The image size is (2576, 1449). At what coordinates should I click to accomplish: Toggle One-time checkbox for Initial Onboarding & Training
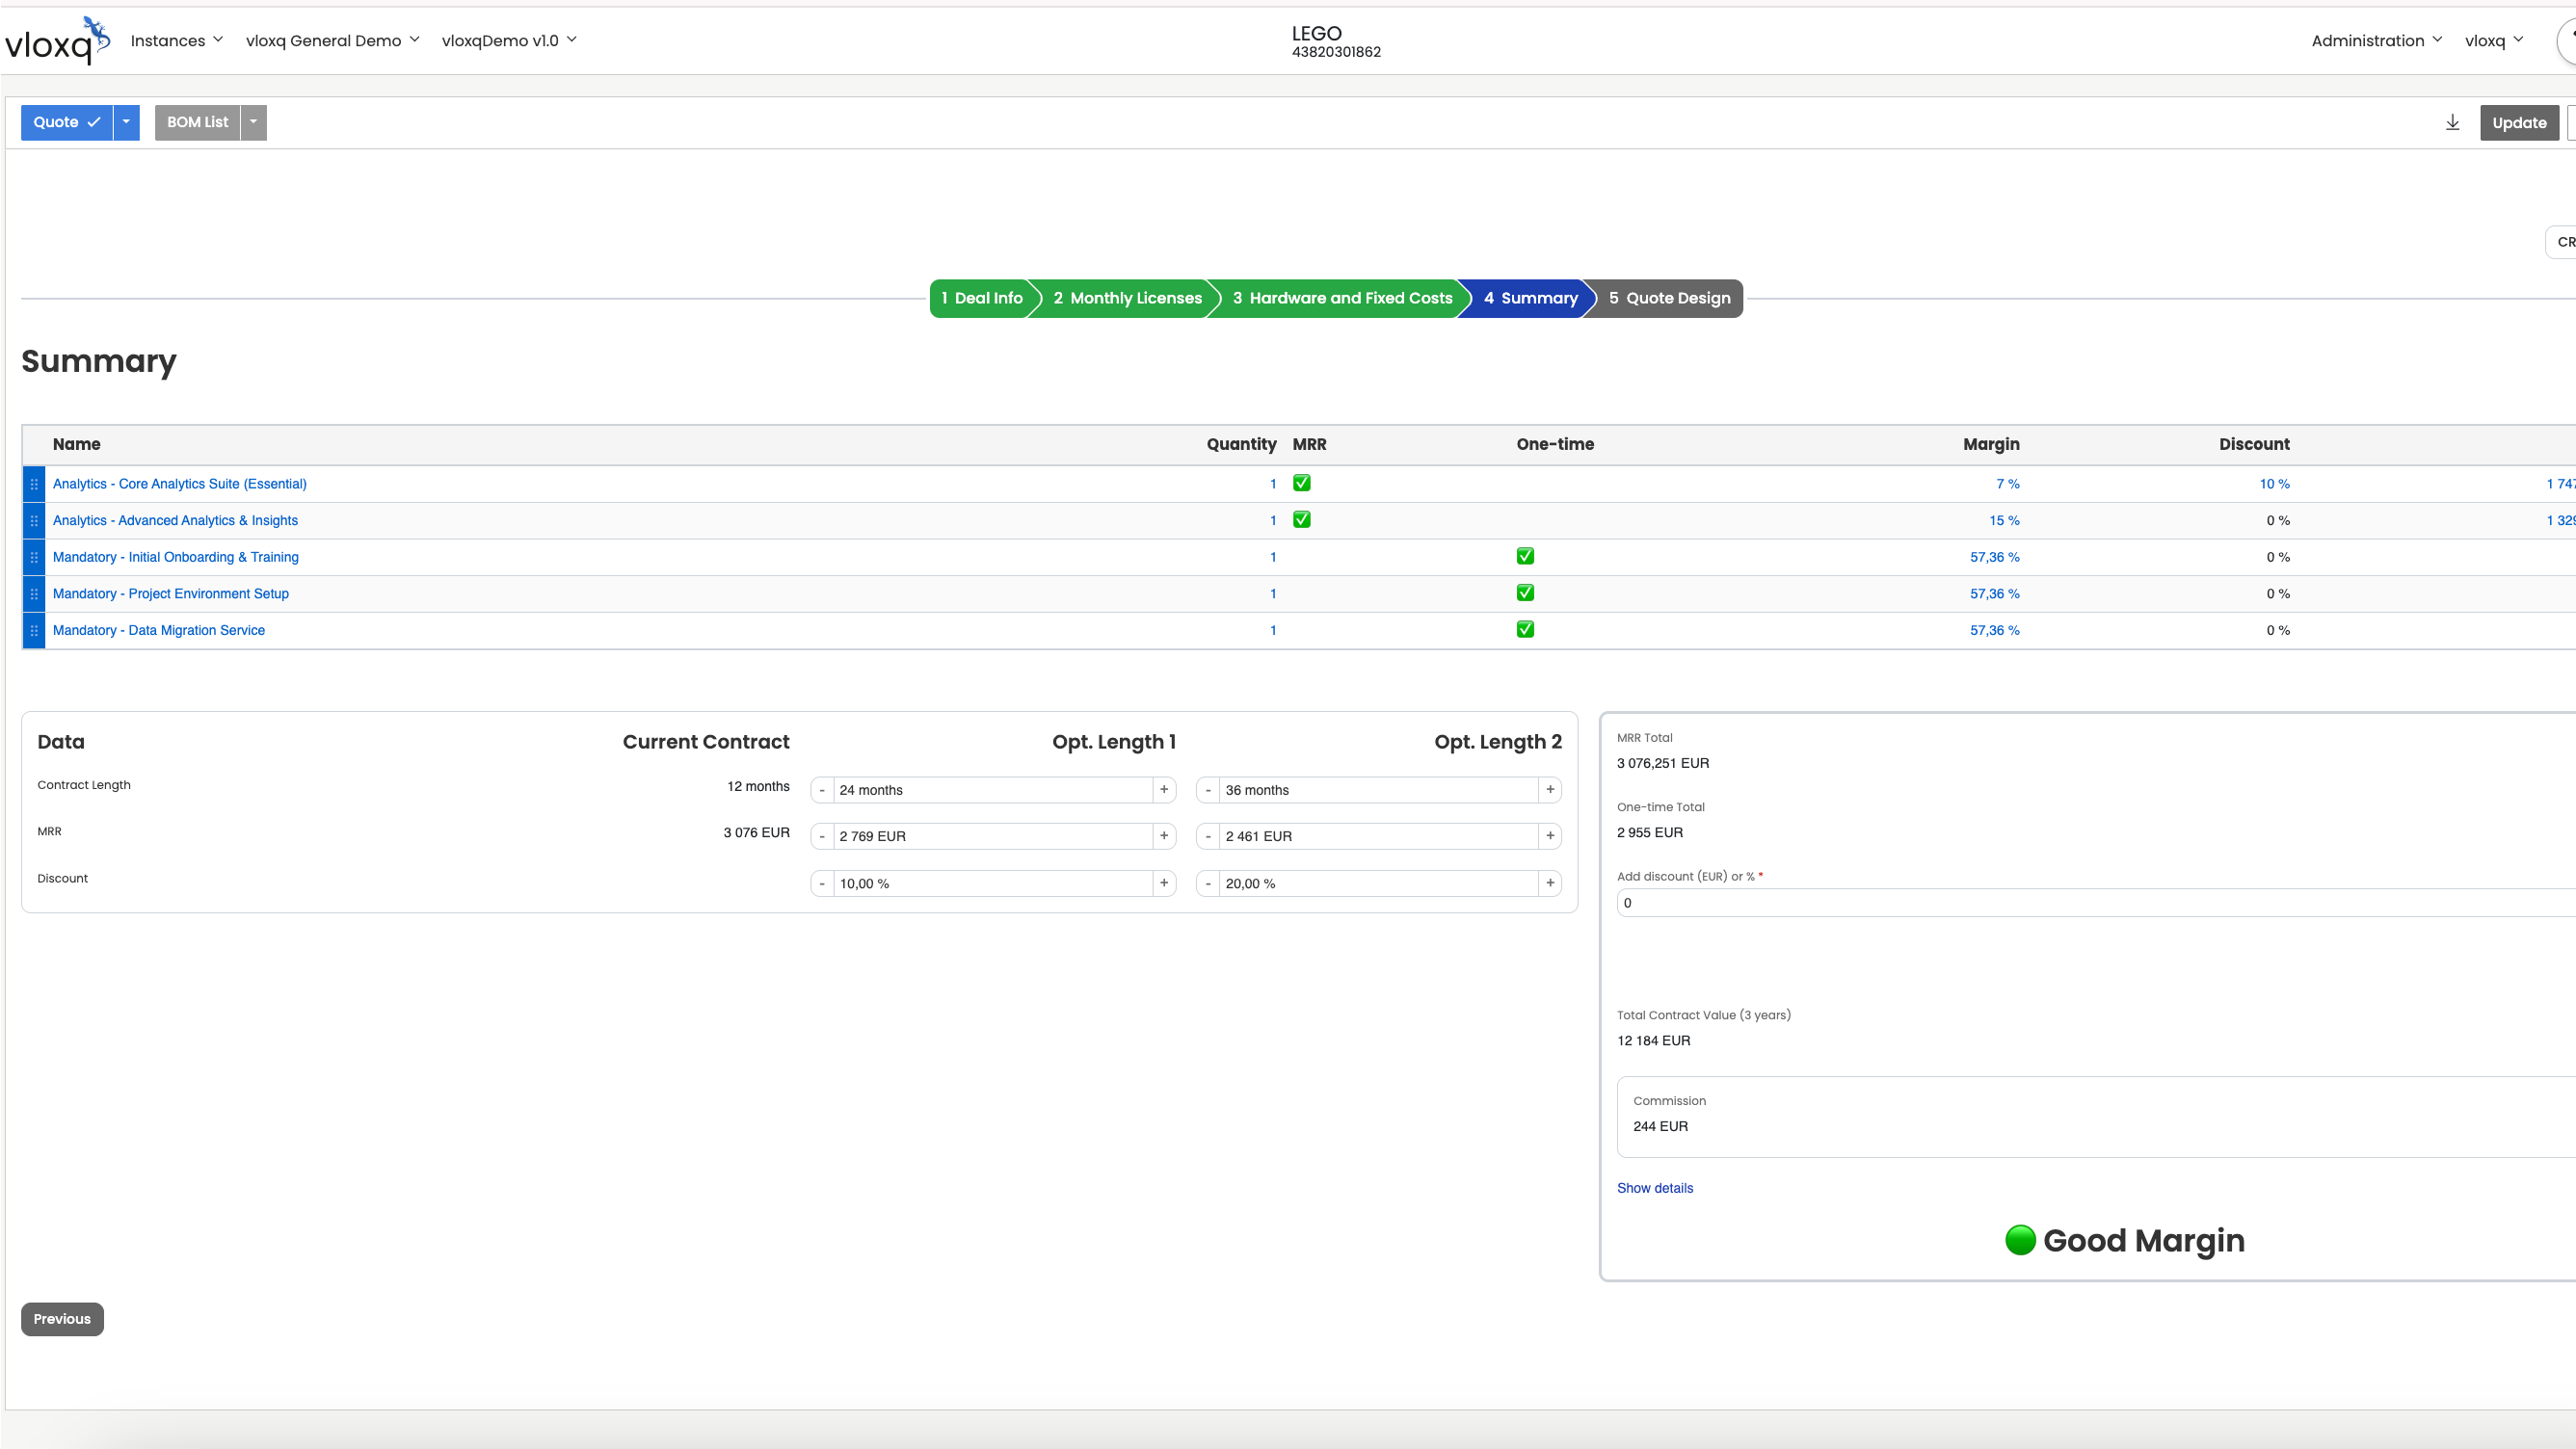1525,556
